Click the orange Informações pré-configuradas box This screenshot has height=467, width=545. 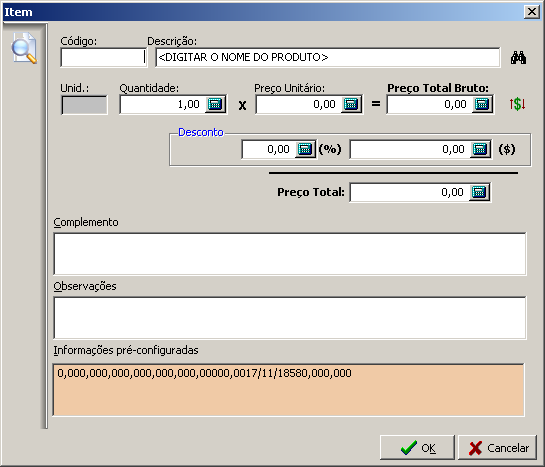[288, 390]
